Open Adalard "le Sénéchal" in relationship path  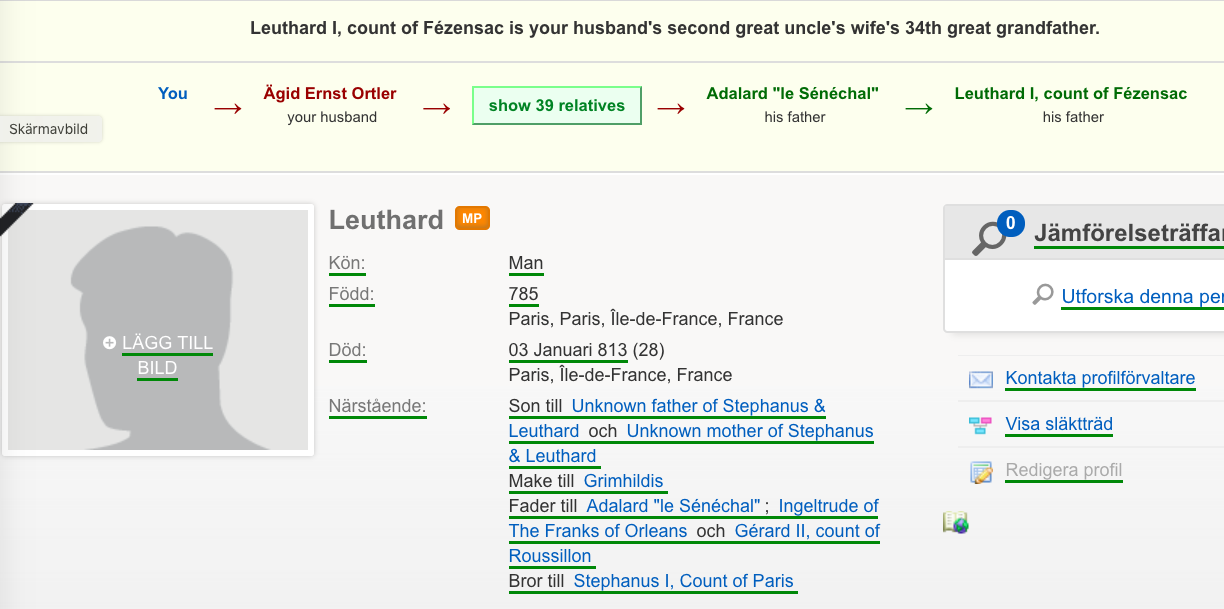point(792,93)
